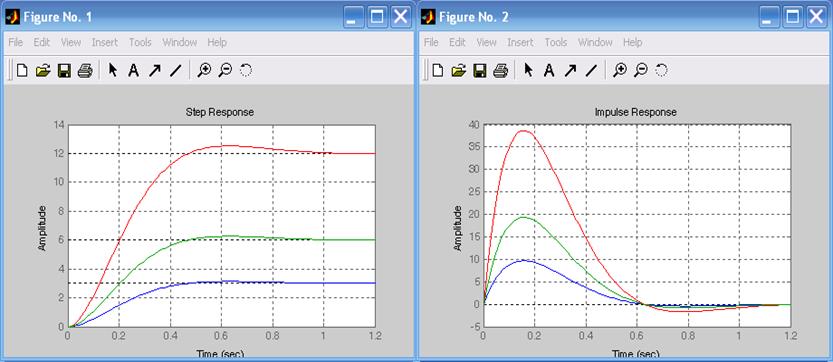Open Edit menu in Figure No. 1

pos(41,42)
